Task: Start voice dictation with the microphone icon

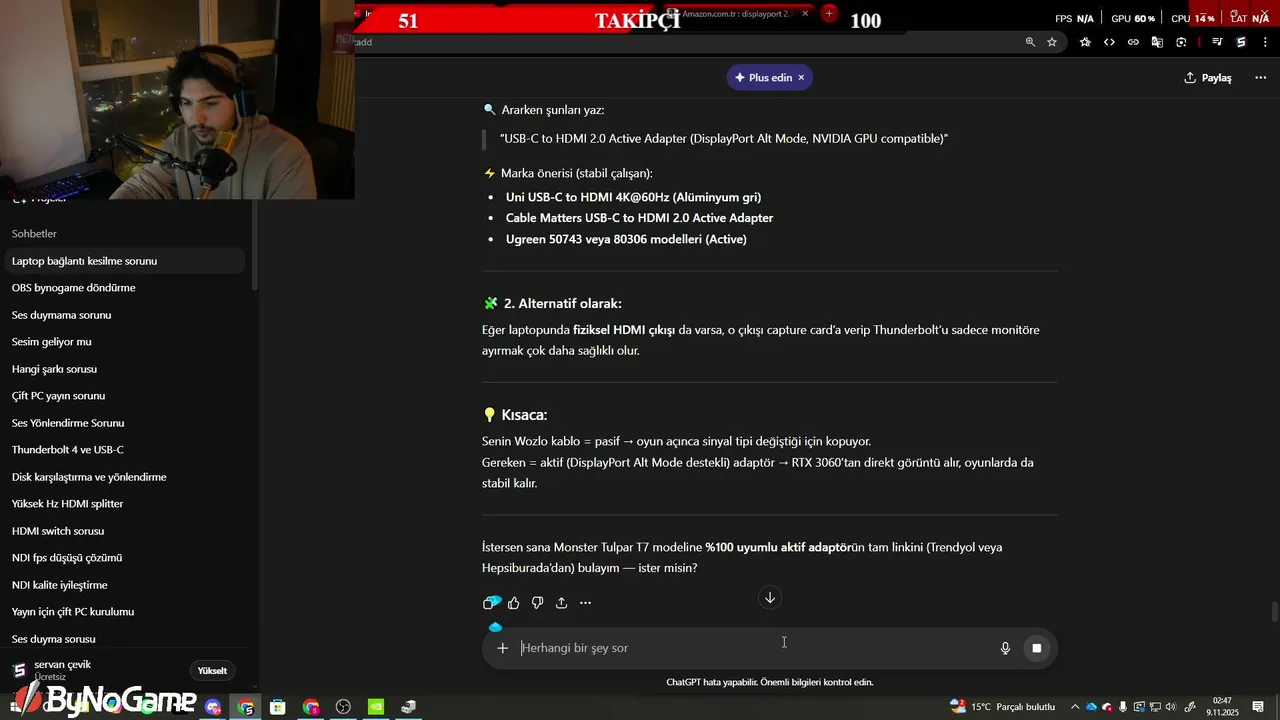Action: (x=1005, y=648)
